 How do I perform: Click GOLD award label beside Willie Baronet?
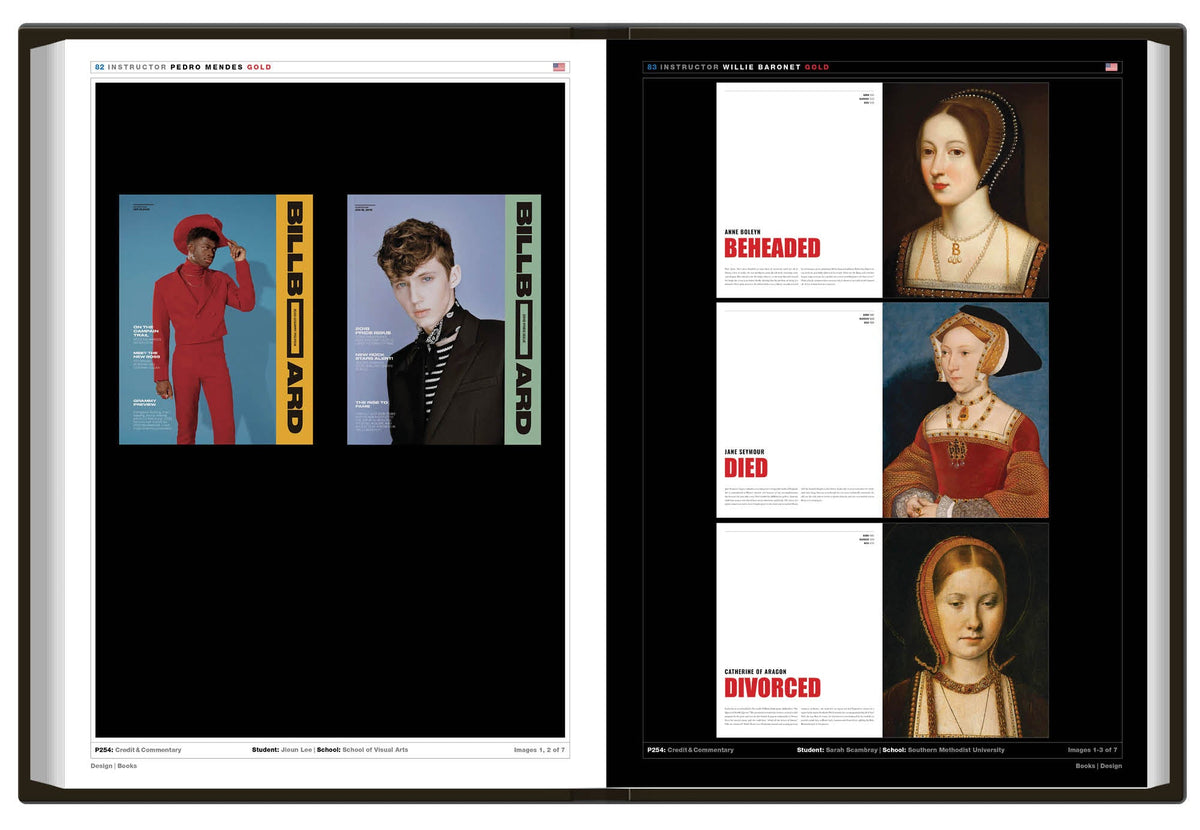point(817,67)
